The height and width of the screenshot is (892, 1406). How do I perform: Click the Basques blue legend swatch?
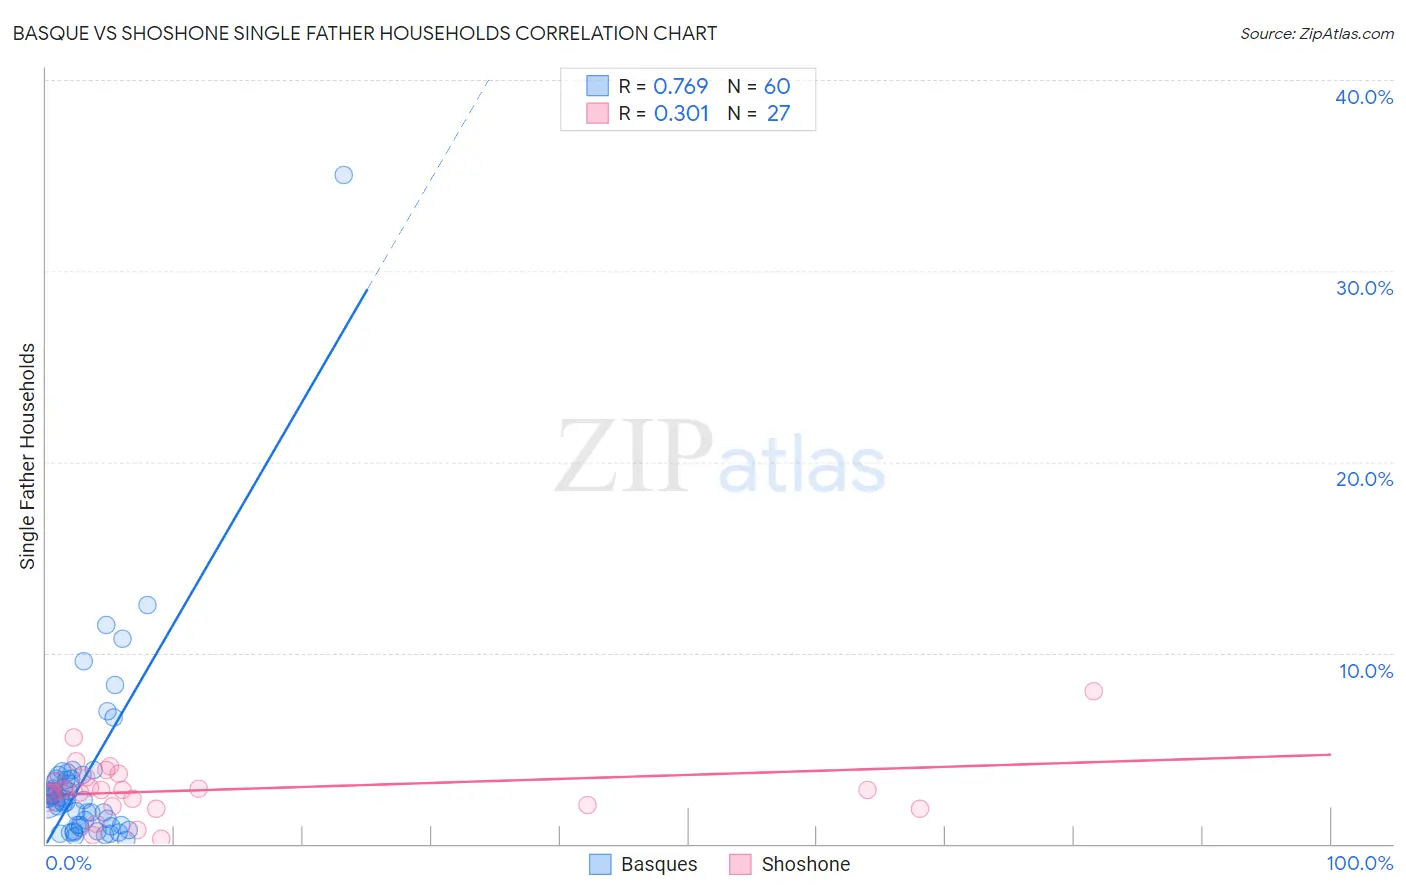(600, 864)
